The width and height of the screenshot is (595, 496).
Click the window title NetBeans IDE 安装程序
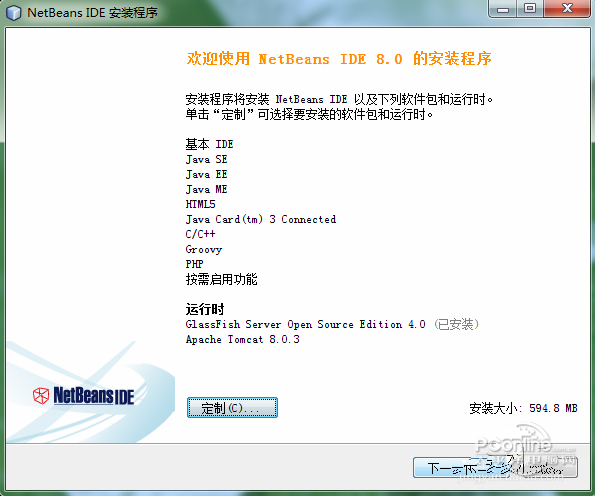[92, 13]
